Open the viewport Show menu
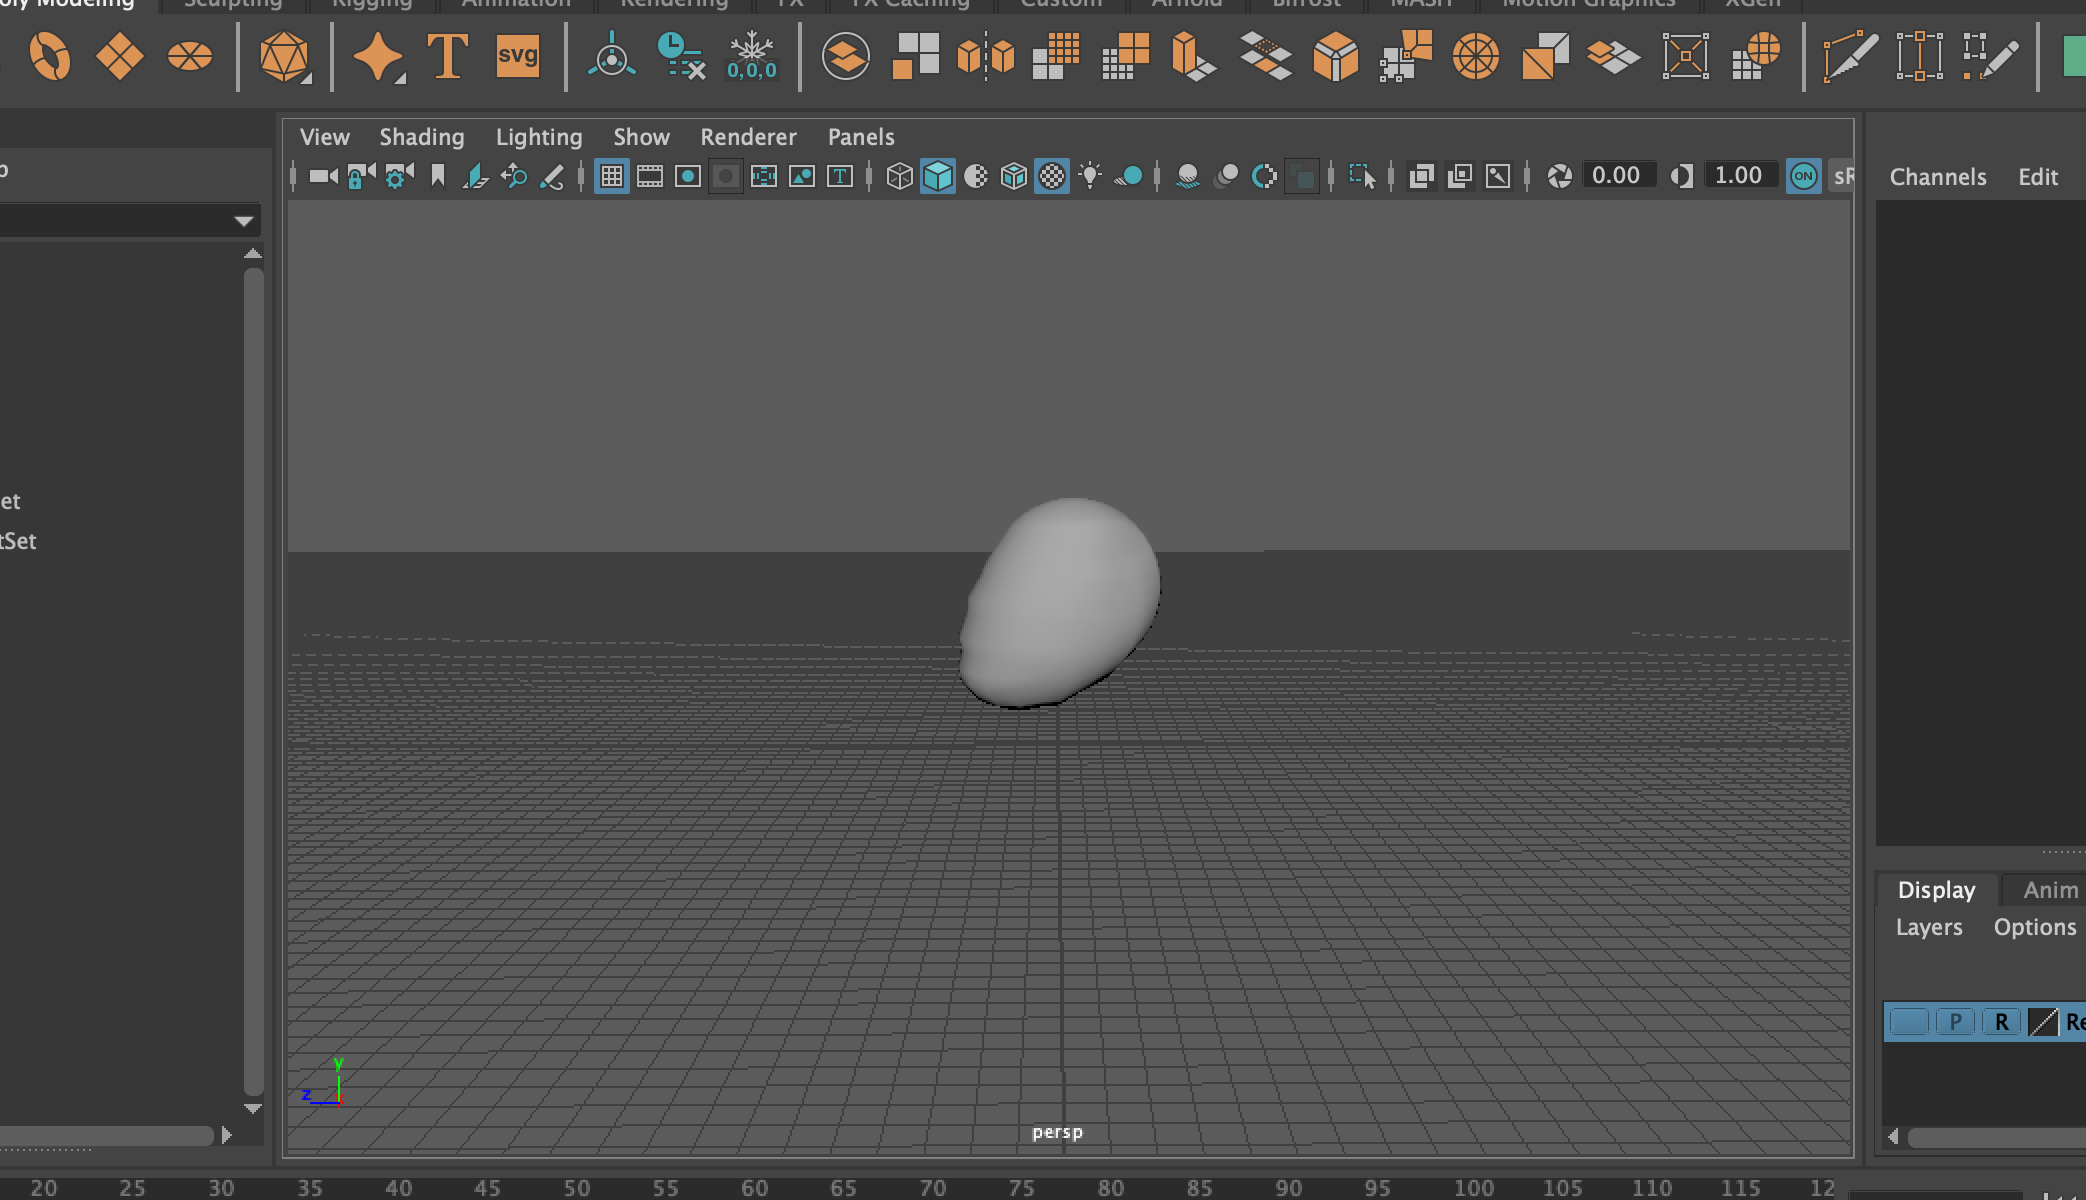The height and width of the screenshot is (1200, 2086). click(641, 137)
